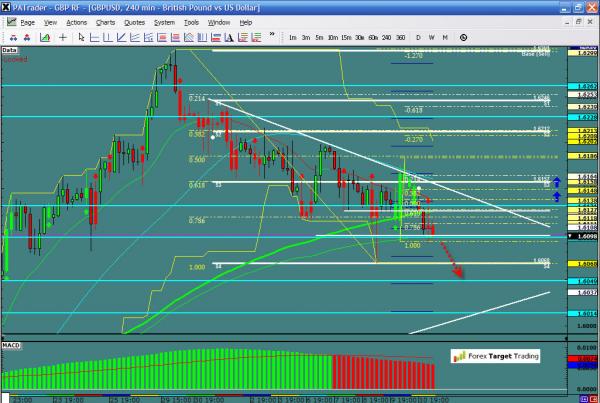Click the PATrader application icon in title bar
Viewport: 600px width, 403px height.
[6, 7]
